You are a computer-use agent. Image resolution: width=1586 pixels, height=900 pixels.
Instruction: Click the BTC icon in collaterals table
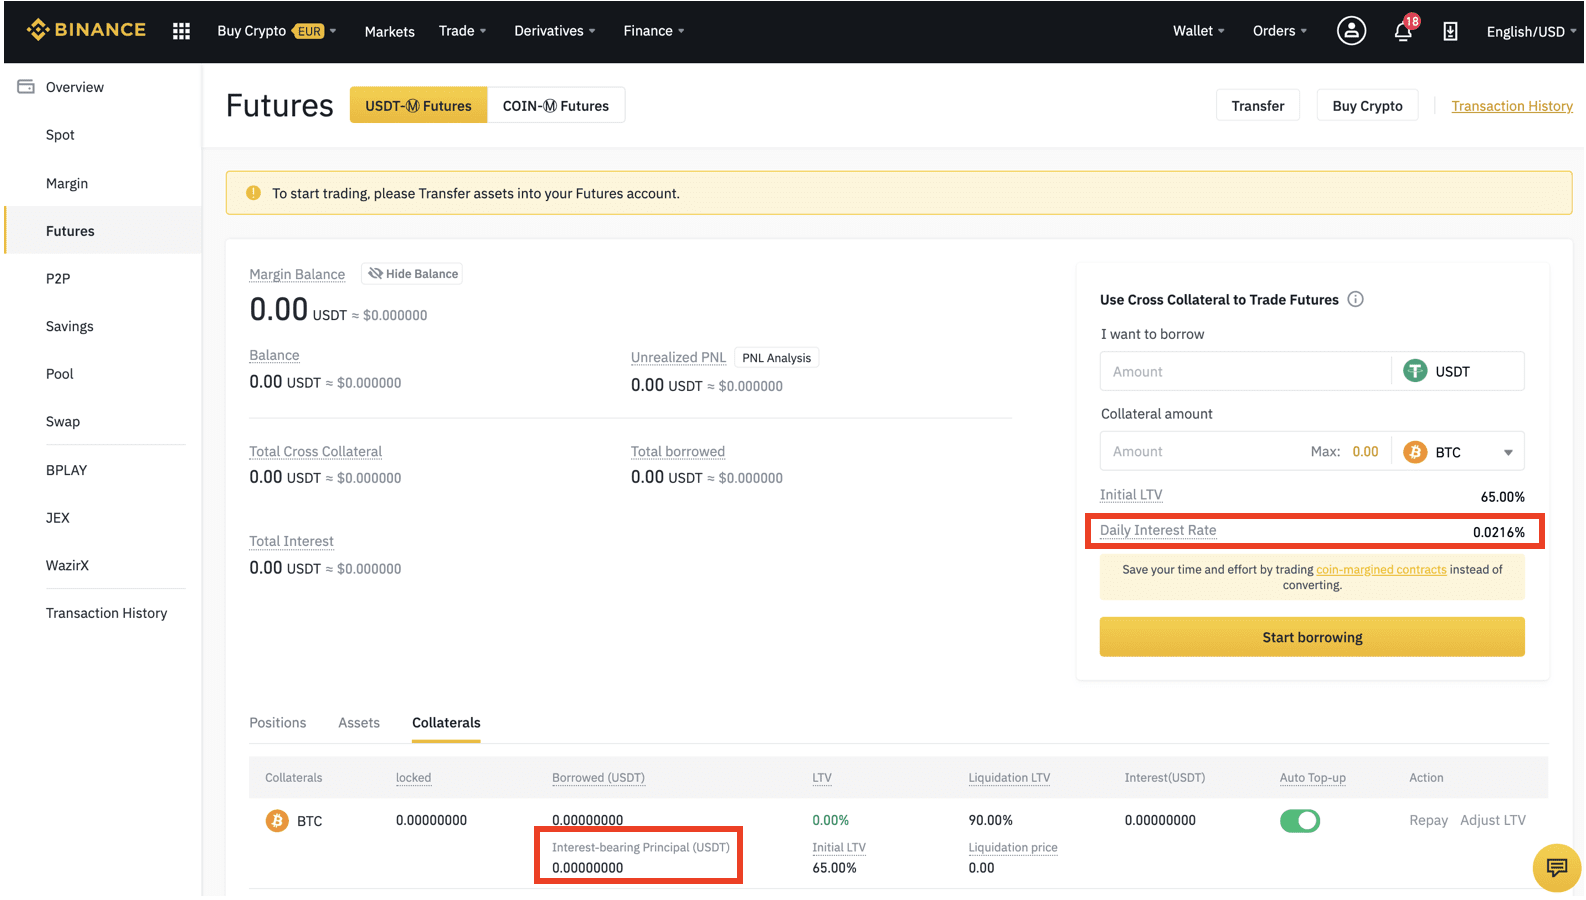pyautogui.click(x=277, y=820)
